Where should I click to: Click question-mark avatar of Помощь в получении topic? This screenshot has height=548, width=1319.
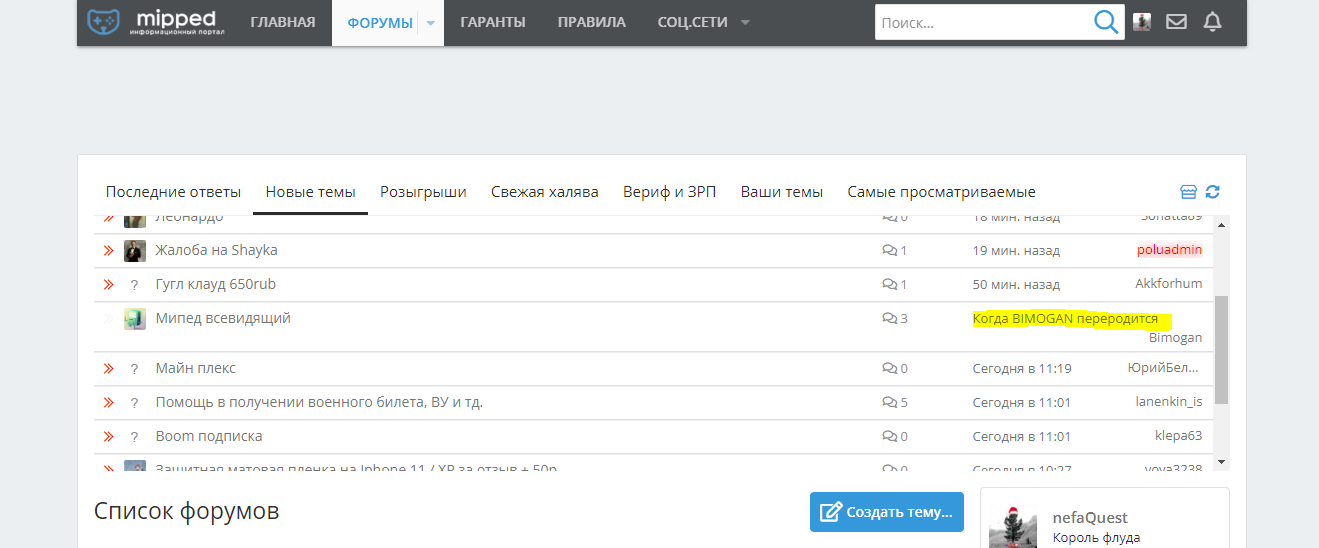click(134, 403)
